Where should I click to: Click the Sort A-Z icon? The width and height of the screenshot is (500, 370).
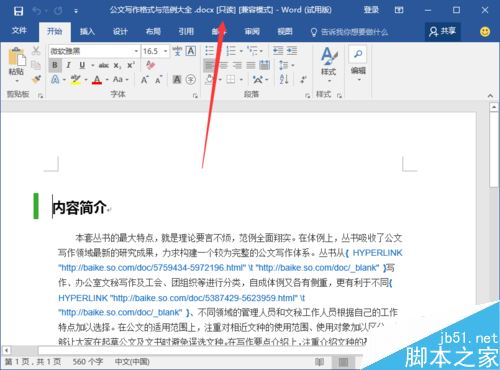(284, 79)
